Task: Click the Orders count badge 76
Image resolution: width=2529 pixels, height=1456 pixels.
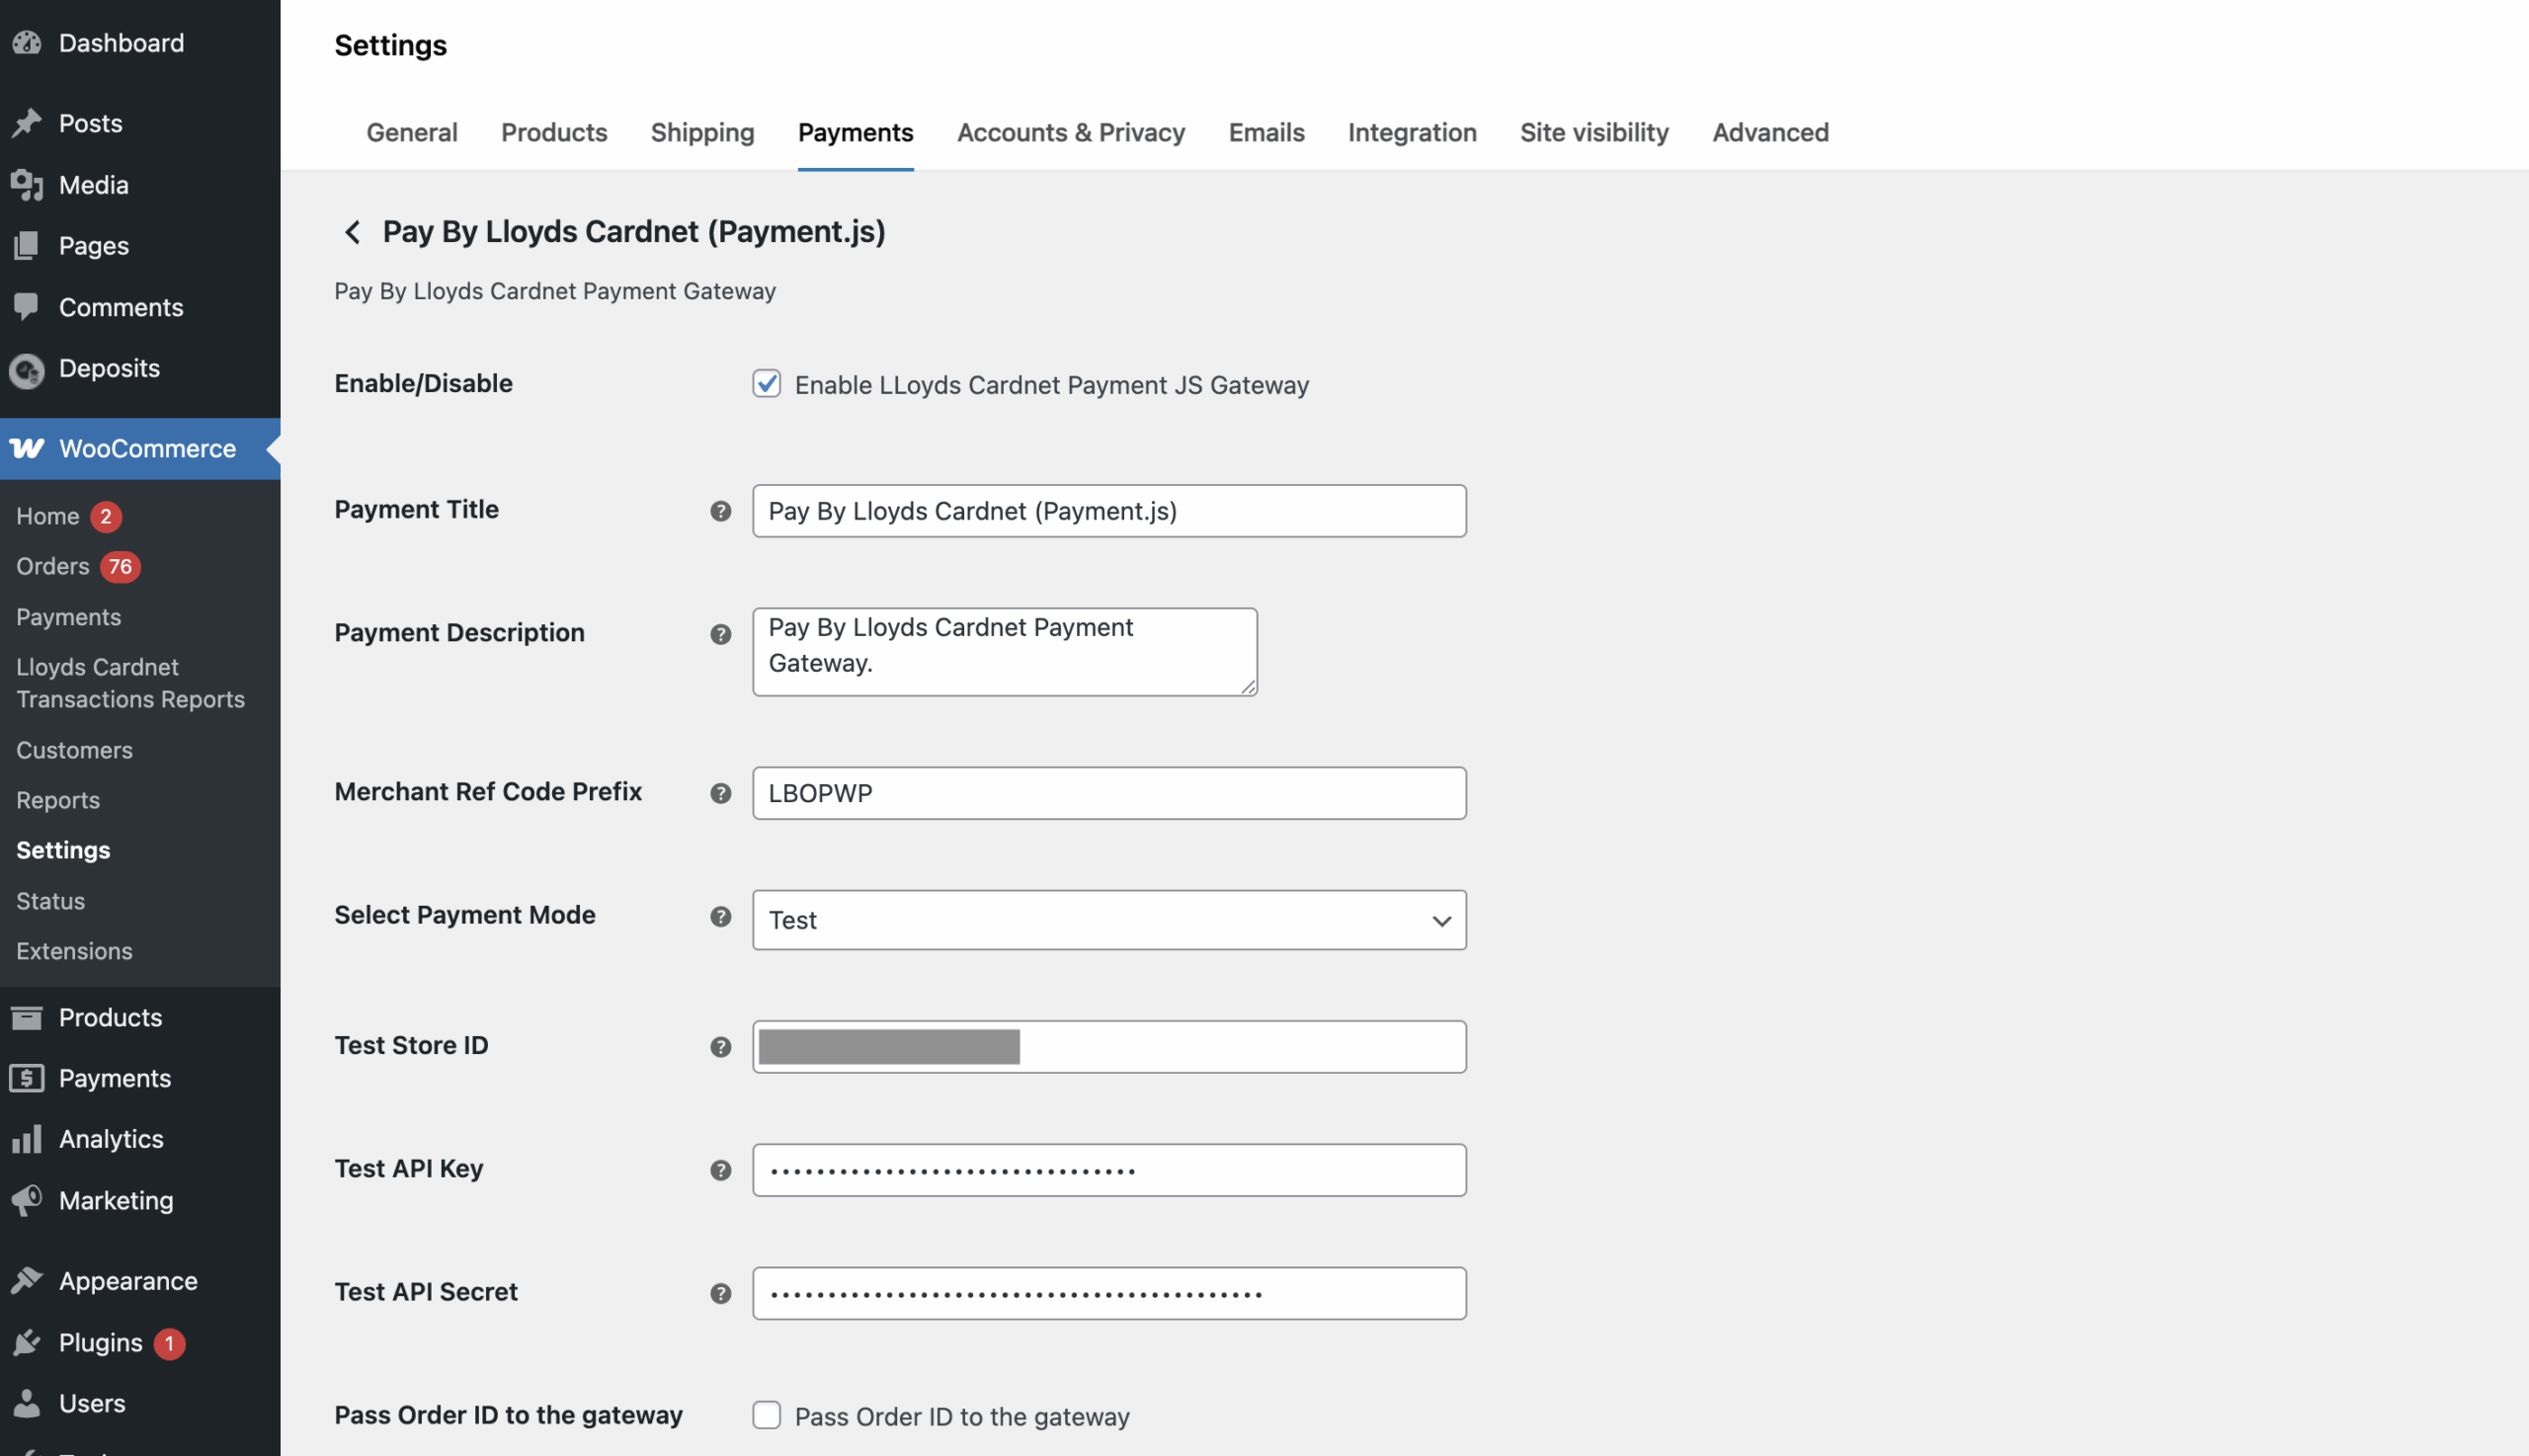Action: 120,566
